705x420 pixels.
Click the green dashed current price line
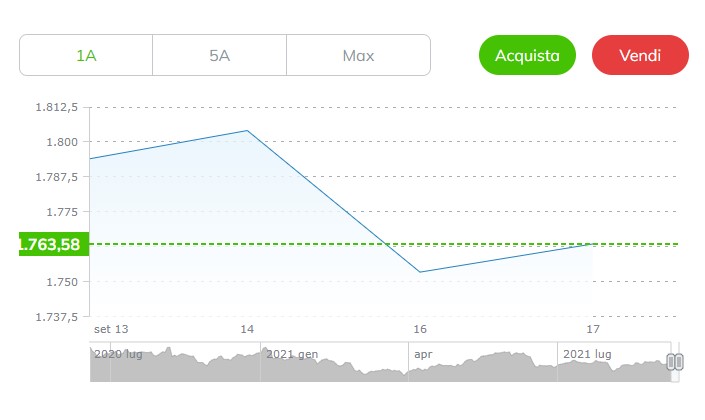[384, 244]
